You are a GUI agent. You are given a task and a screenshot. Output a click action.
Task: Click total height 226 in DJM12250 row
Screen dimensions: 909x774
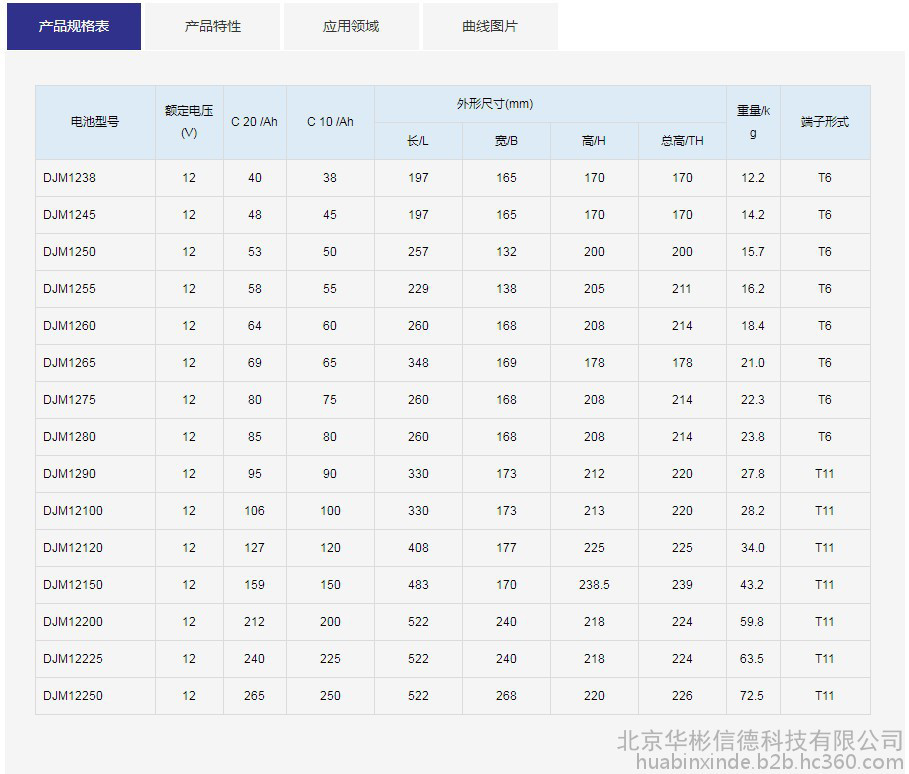pos(682,696)
